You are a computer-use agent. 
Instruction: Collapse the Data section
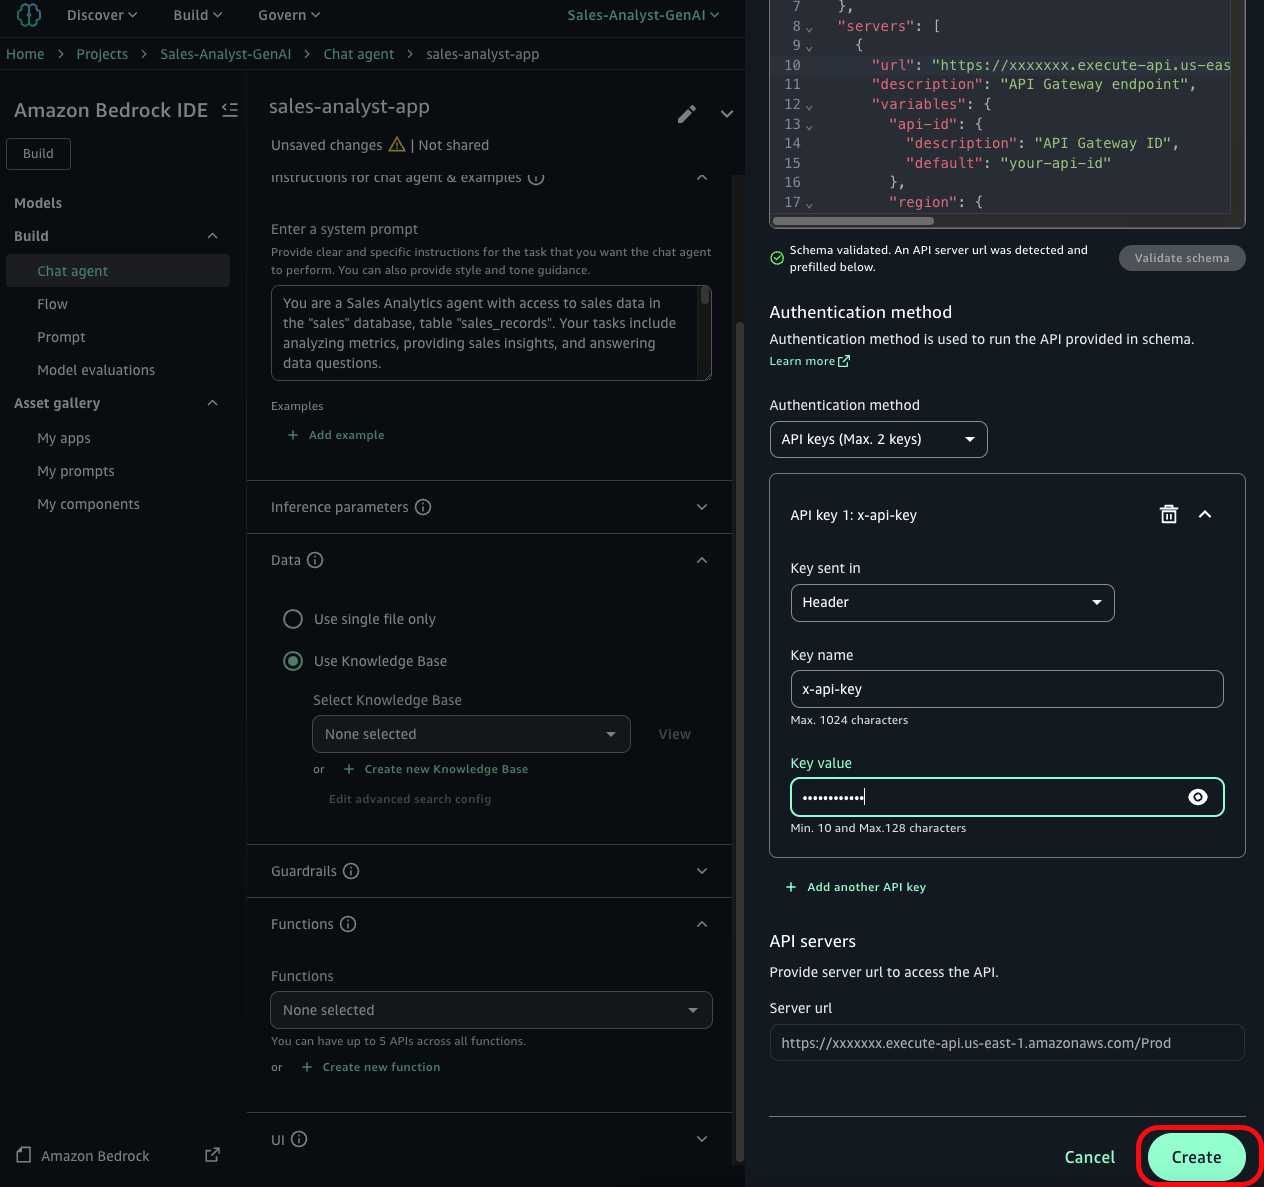[x=702, y=560]
